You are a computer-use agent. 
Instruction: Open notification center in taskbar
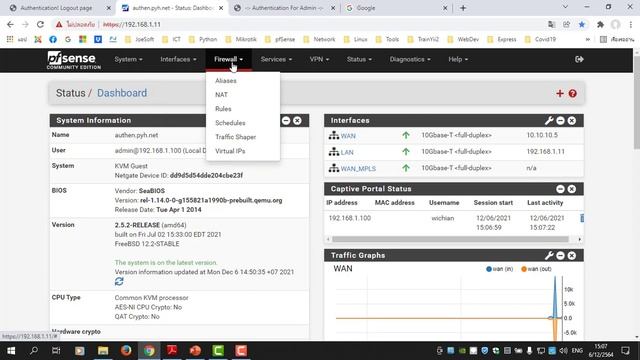tap(625, 351)
